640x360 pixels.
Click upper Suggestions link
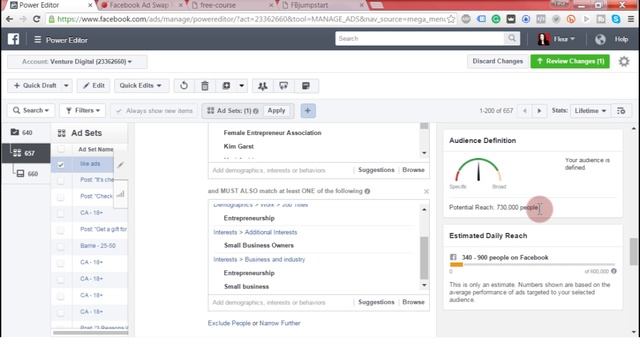point(376,170)
